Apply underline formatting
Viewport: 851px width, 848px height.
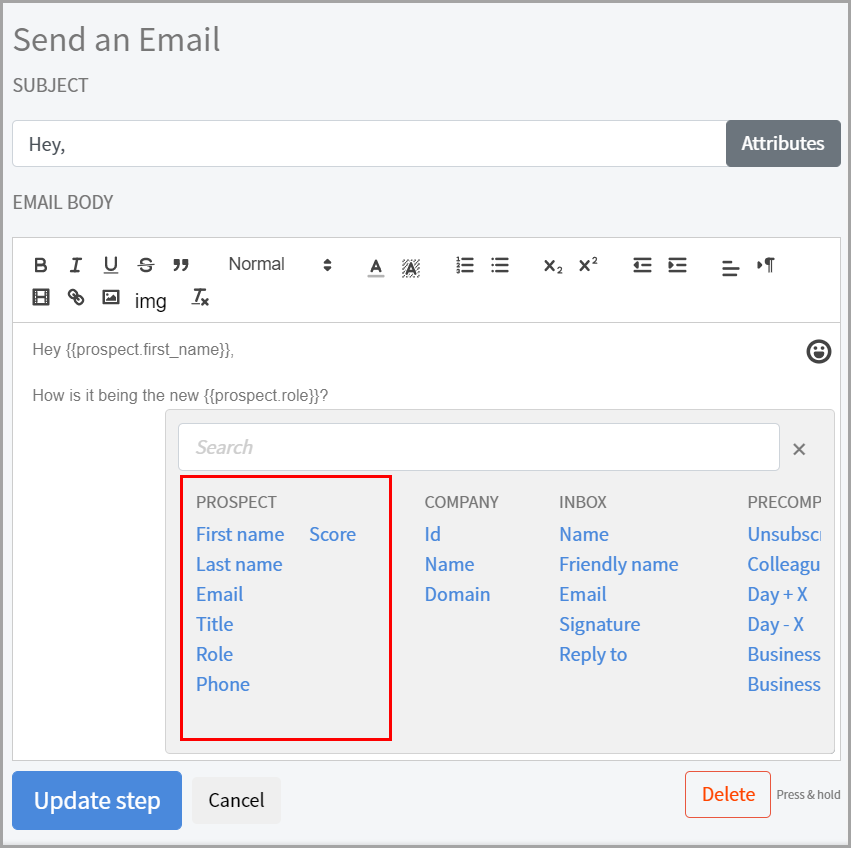pyautogui.click(x=111, y=265)
